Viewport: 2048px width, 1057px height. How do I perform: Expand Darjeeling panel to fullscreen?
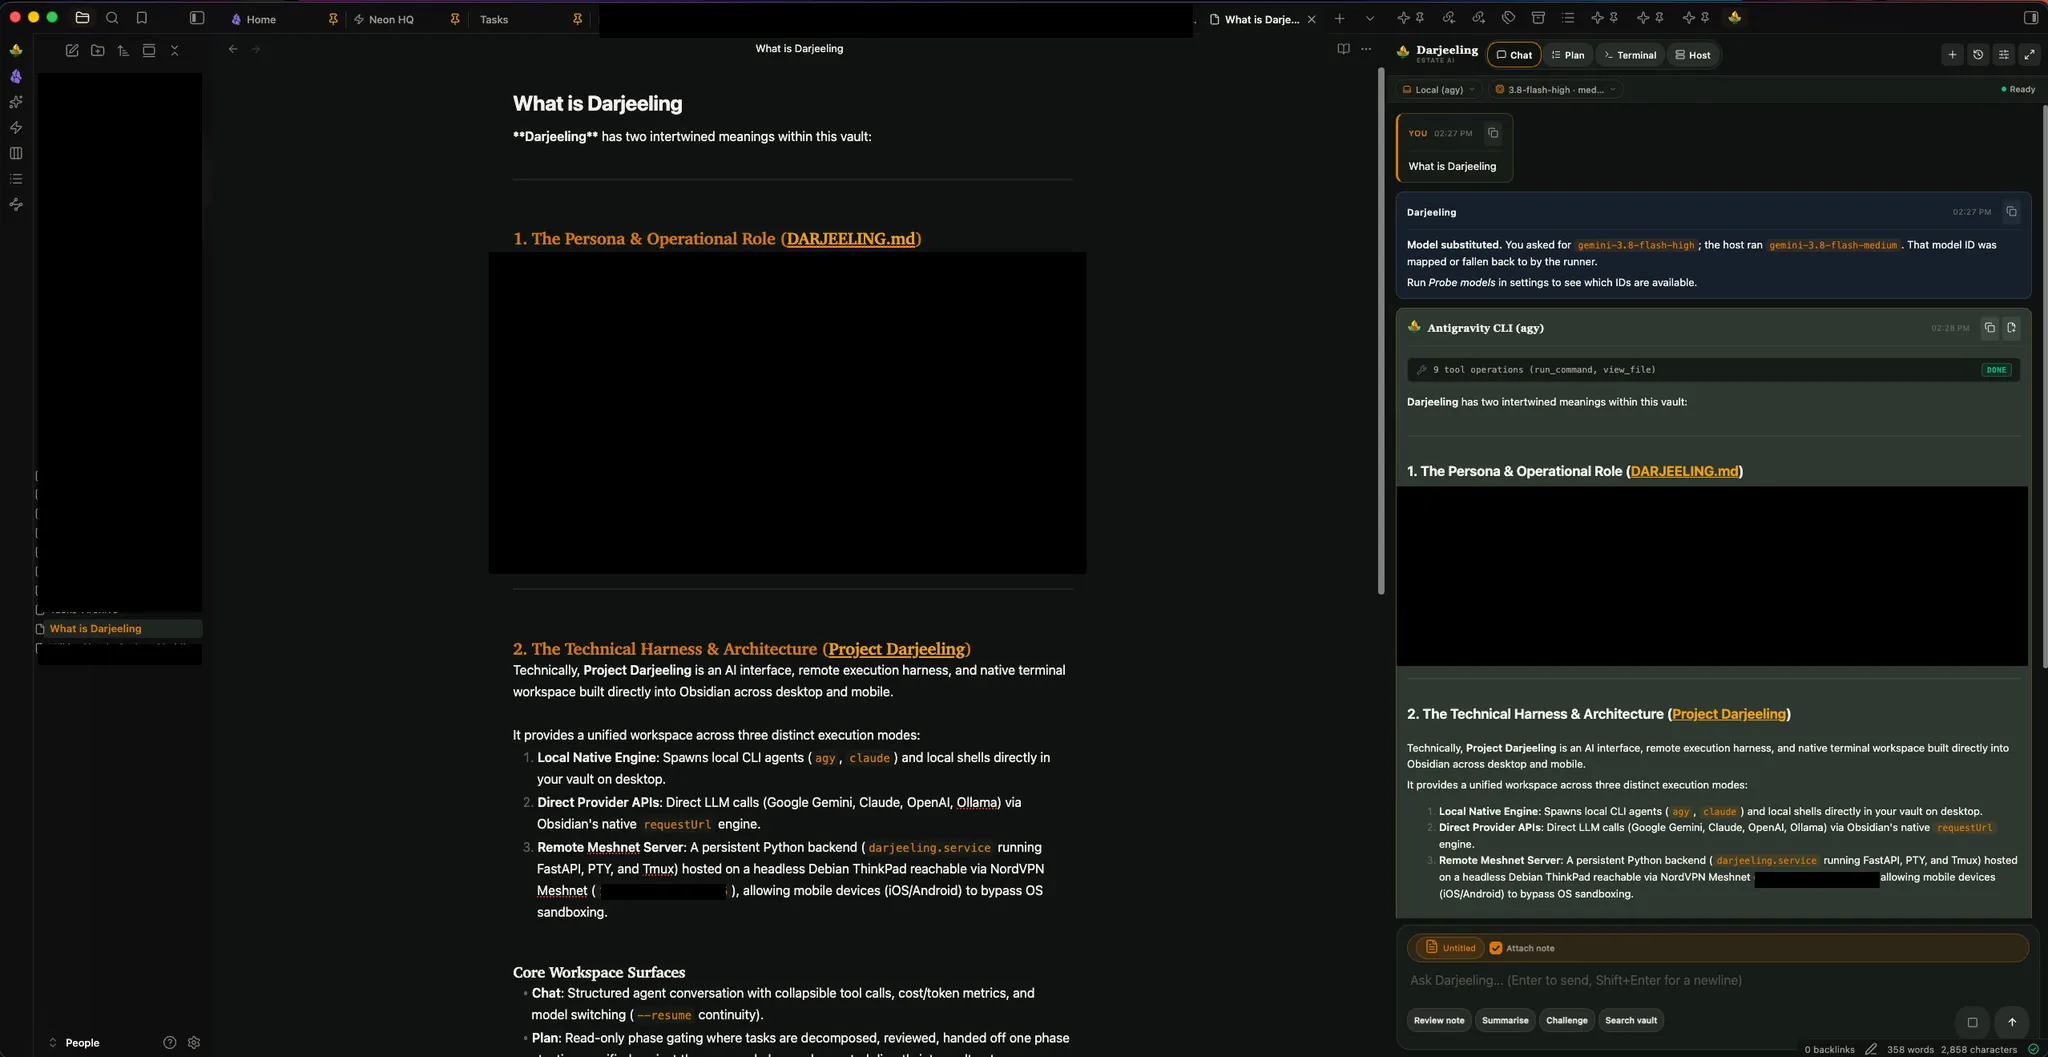2029,55
